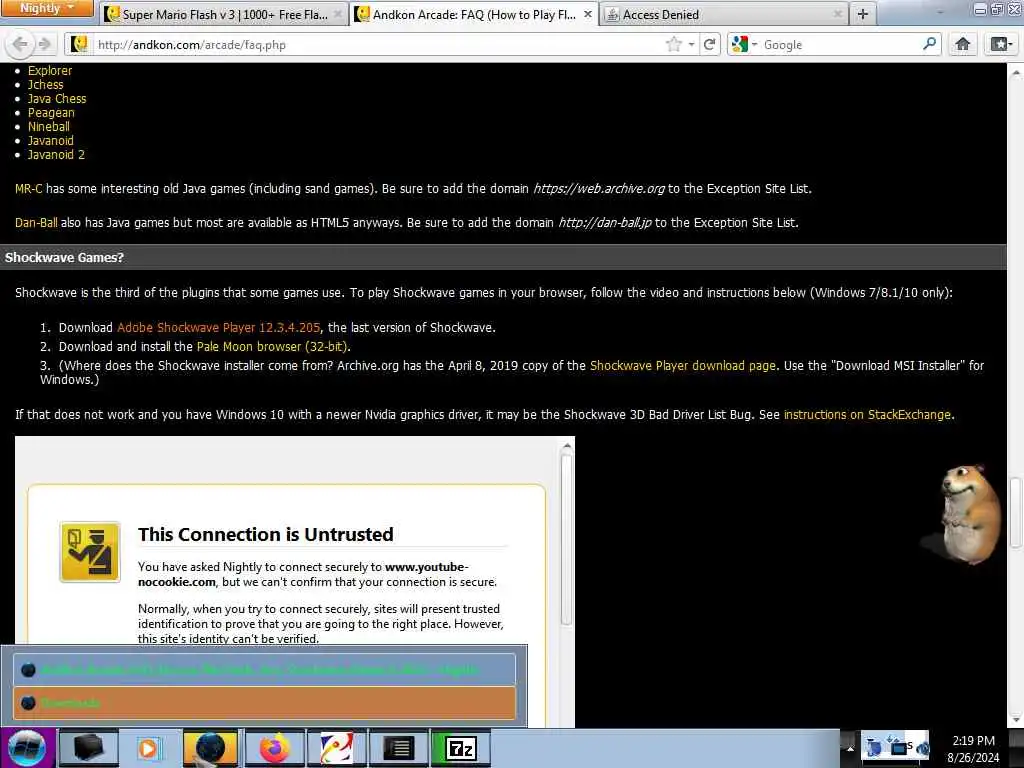Open the Shockwave Player download page link

[x=682, y=366]
